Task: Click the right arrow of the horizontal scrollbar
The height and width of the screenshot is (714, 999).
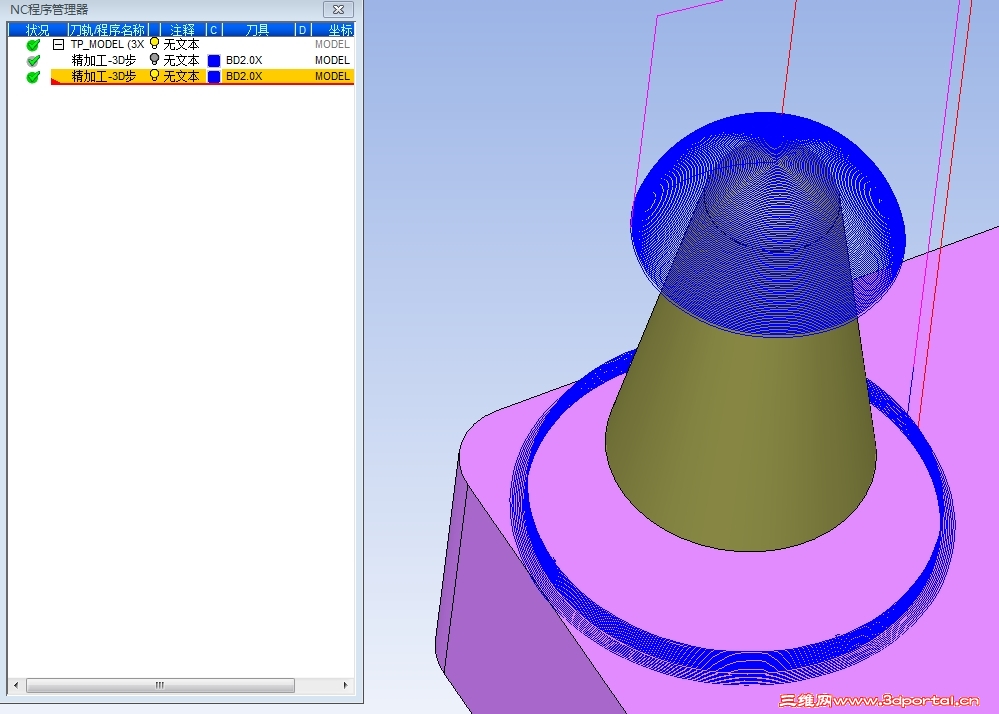Action: (x=345, y=685)
